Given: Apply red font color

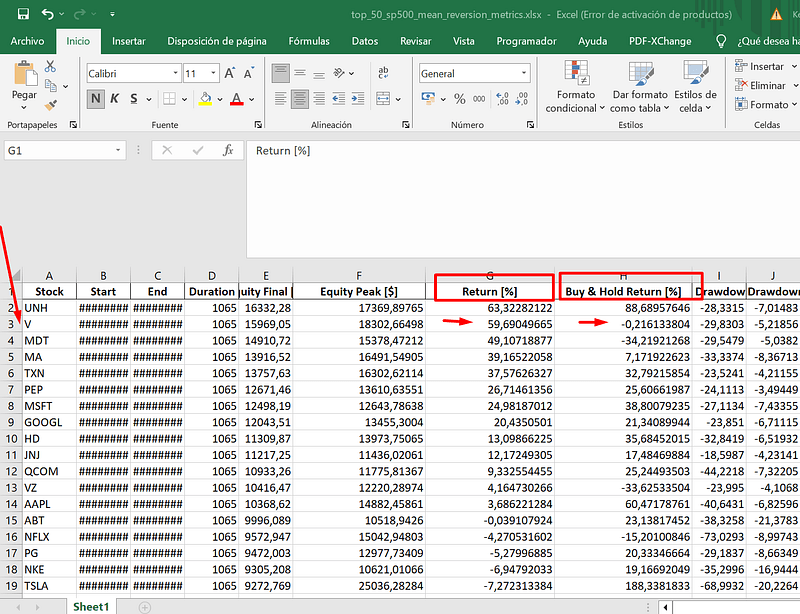Looking at the screenshot, I should 236,99.
